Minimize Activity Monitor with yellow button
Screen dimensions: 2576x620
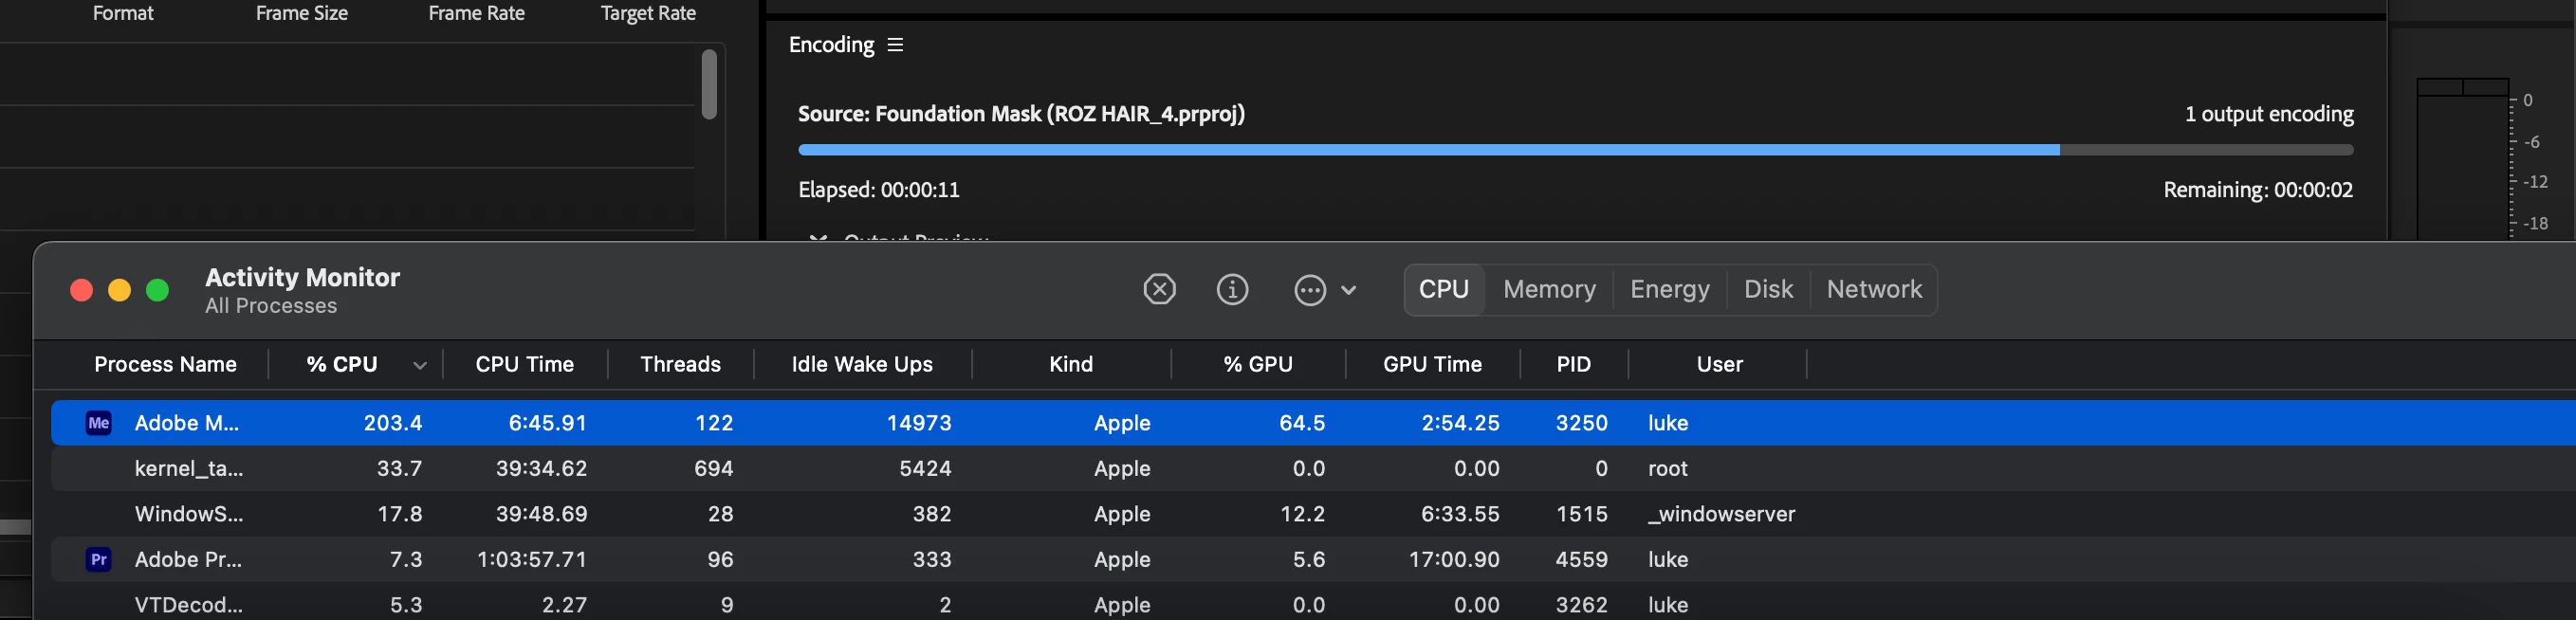tap(119, 290)
